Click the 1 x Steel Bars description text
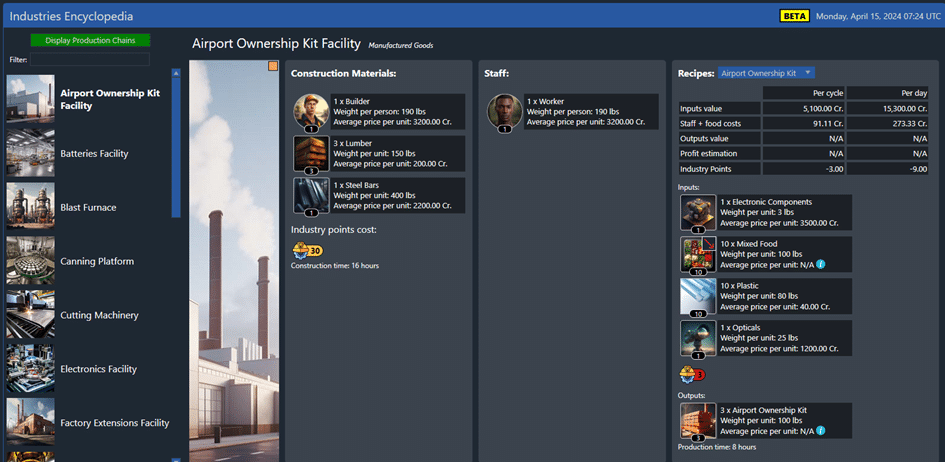Viewport: 945px width, 462px height. tap(398, 195)
